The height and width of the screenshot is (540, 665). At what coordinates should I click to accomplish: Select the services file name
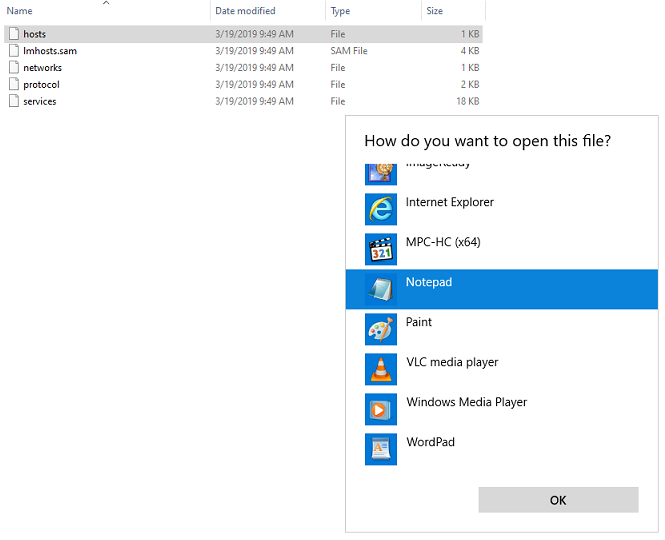click(40, 102)
